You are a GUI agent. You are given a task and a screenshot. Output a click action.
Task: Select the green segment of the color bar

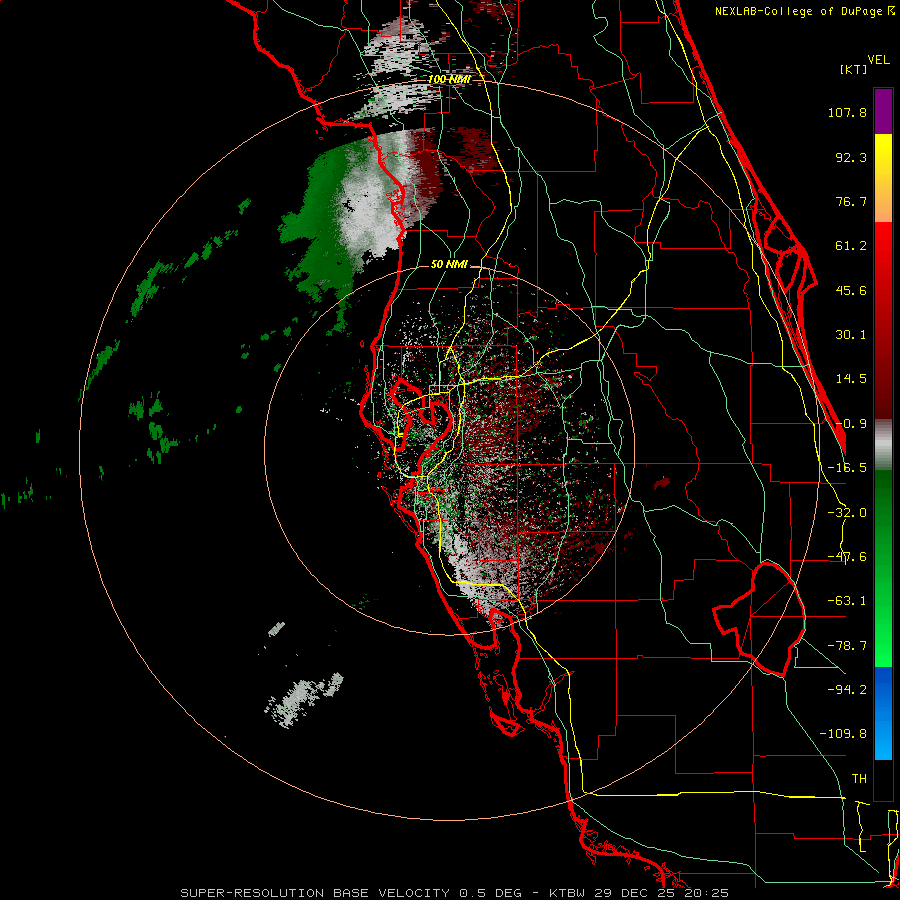coord(883,568)
